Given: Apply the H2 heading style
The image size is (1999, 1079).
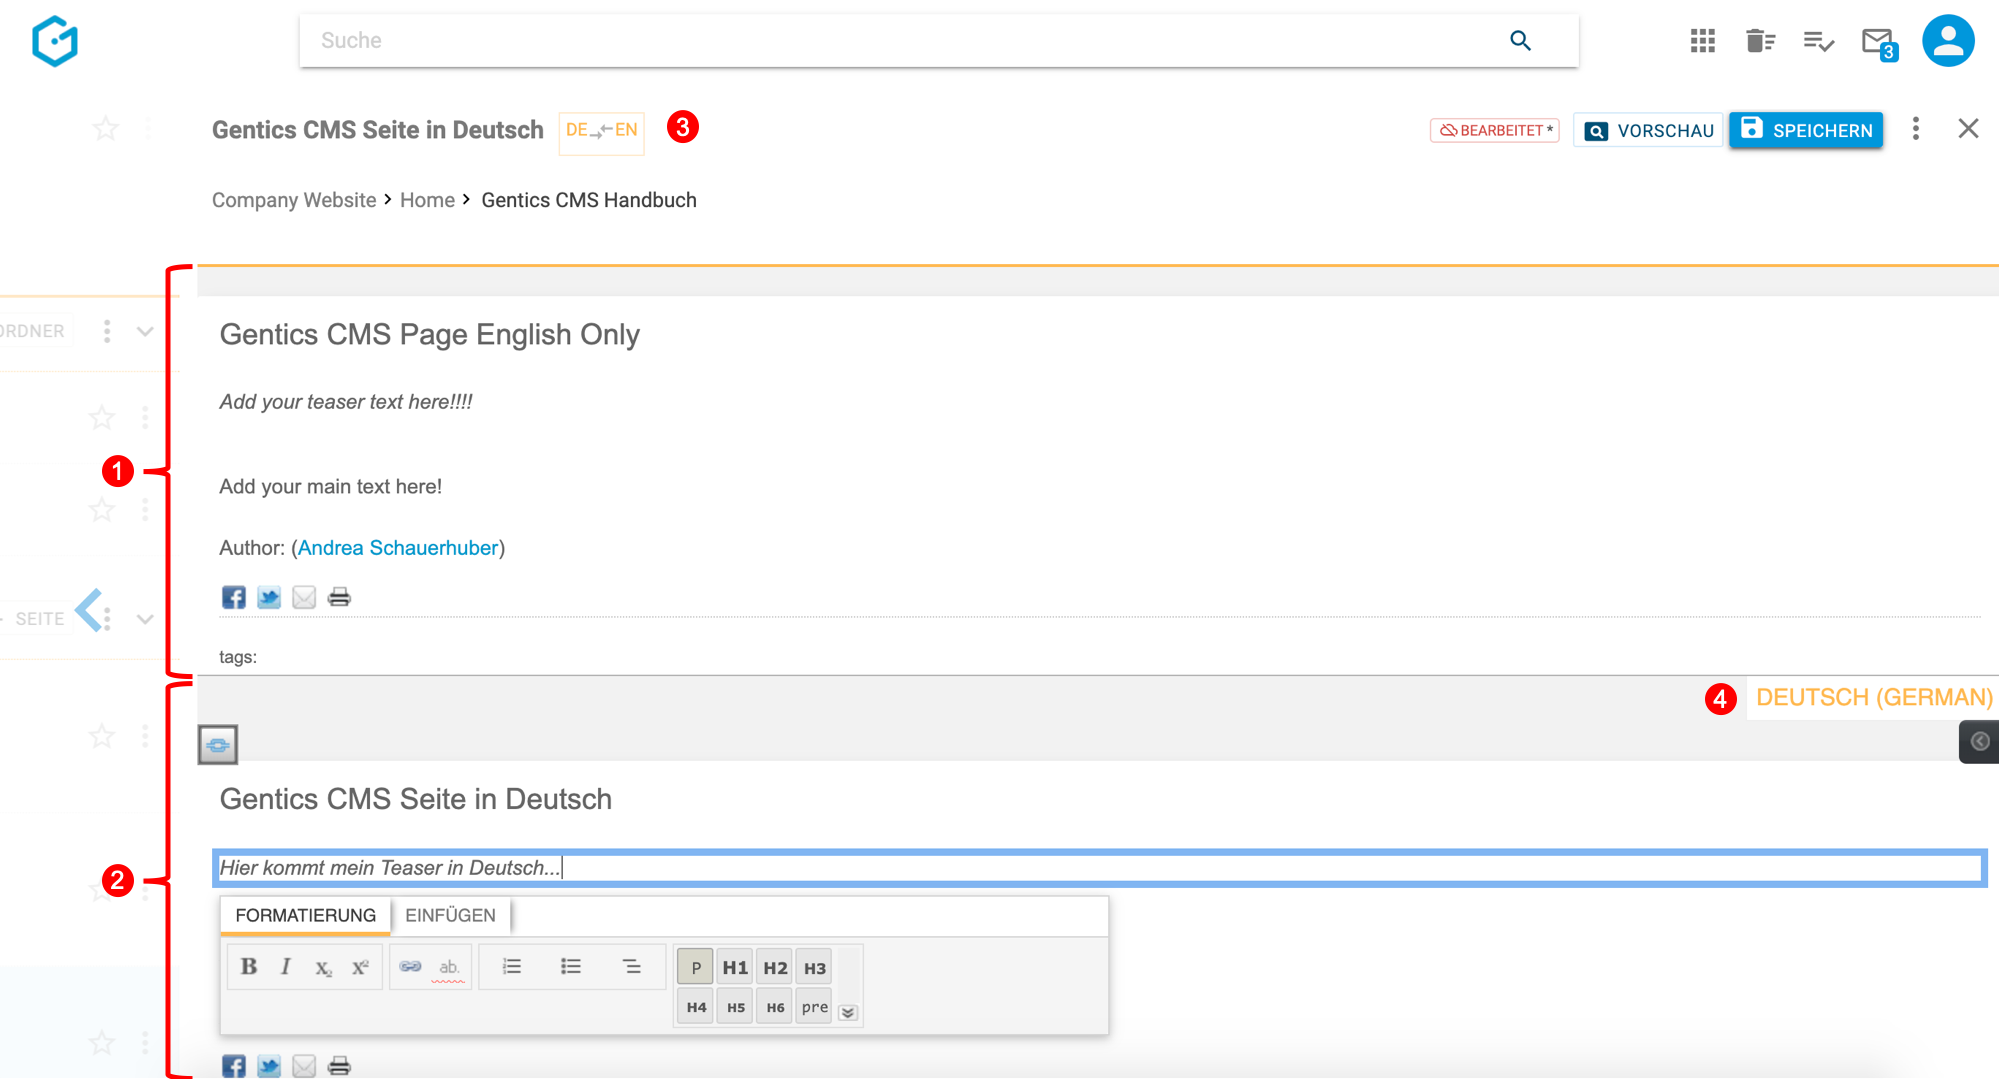Looking at the screenshot, I should (775, 967).
